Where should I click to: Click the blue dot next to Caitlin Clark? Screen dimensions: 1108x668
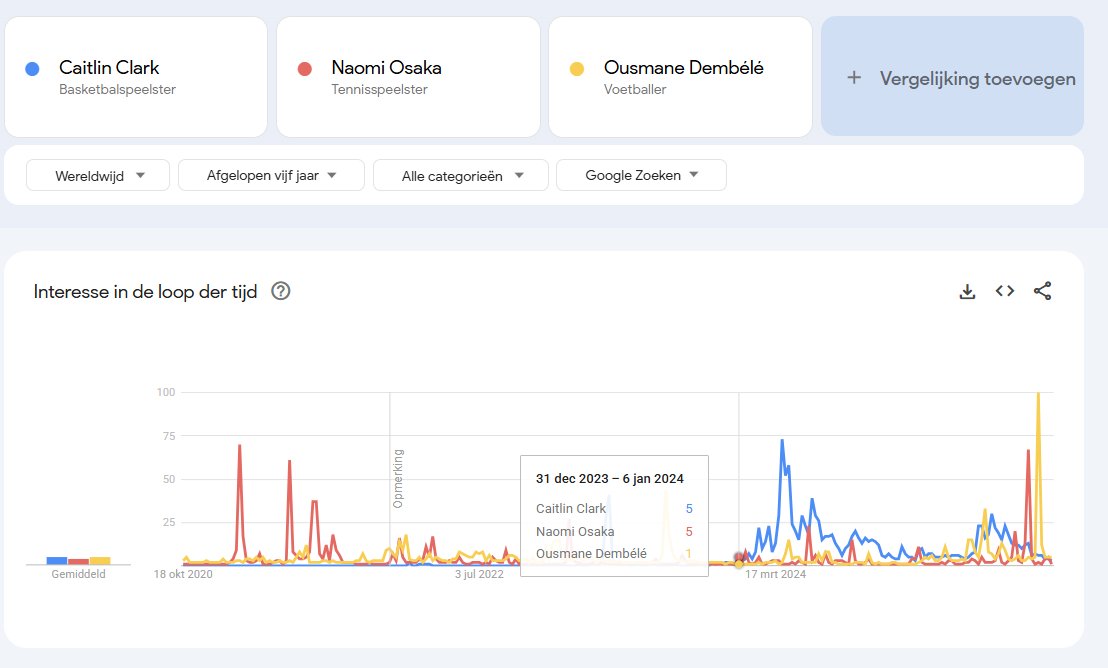(x=32, y=69)
